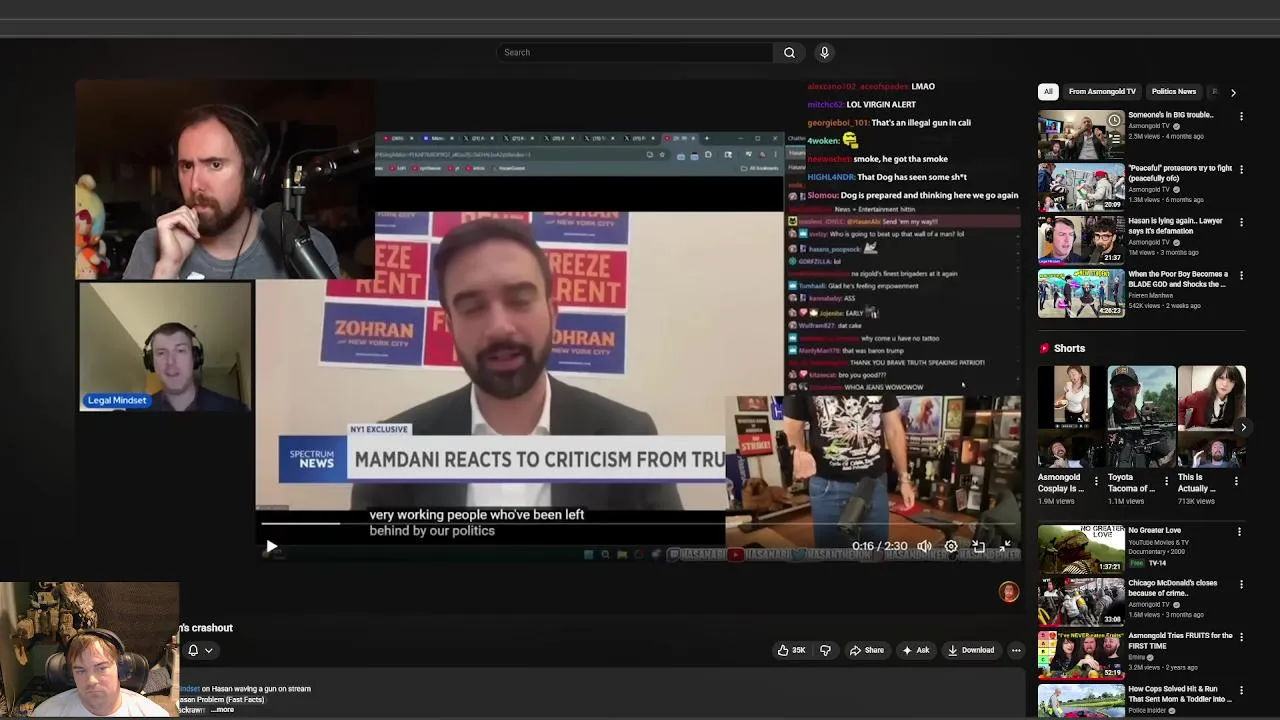
Task: Click 'Frieren Manhwa' channel name
Action: click(1150, 295)
